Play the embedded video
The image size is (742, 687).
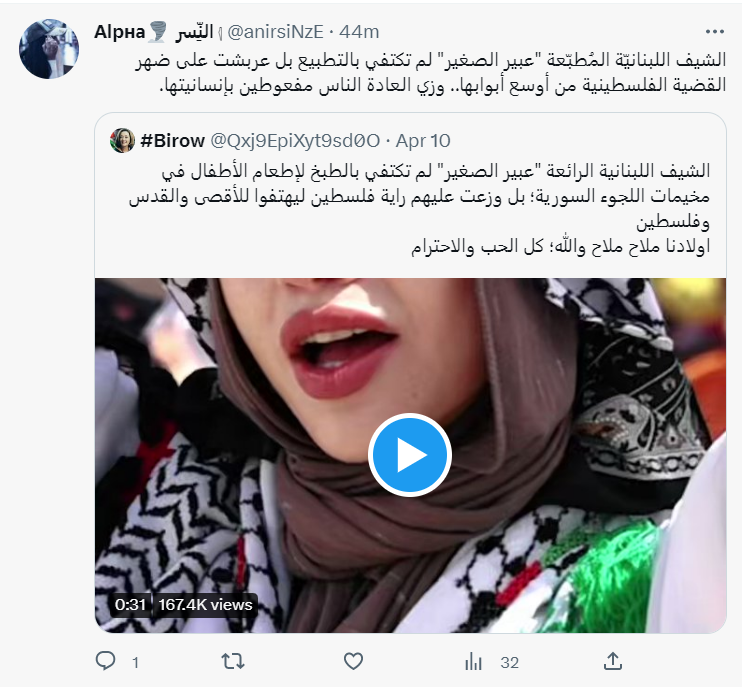(x=410, y=455)
